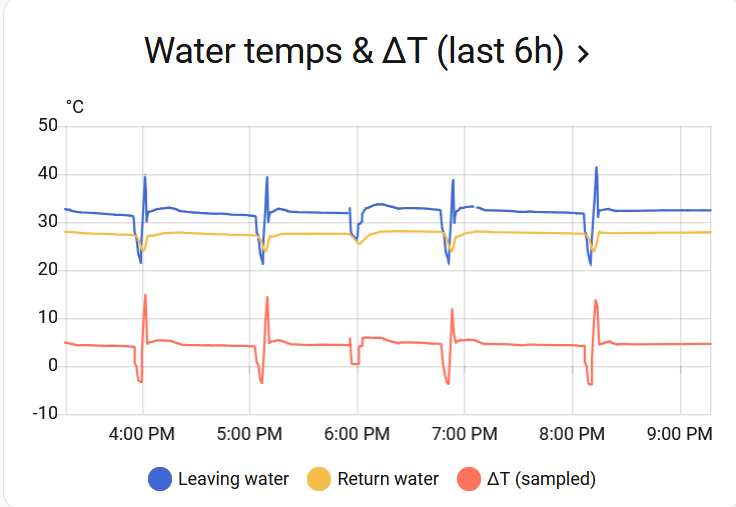Click the blue Leaving water legend dot
The image size is (736, 507).
click(x=160, y=479)
